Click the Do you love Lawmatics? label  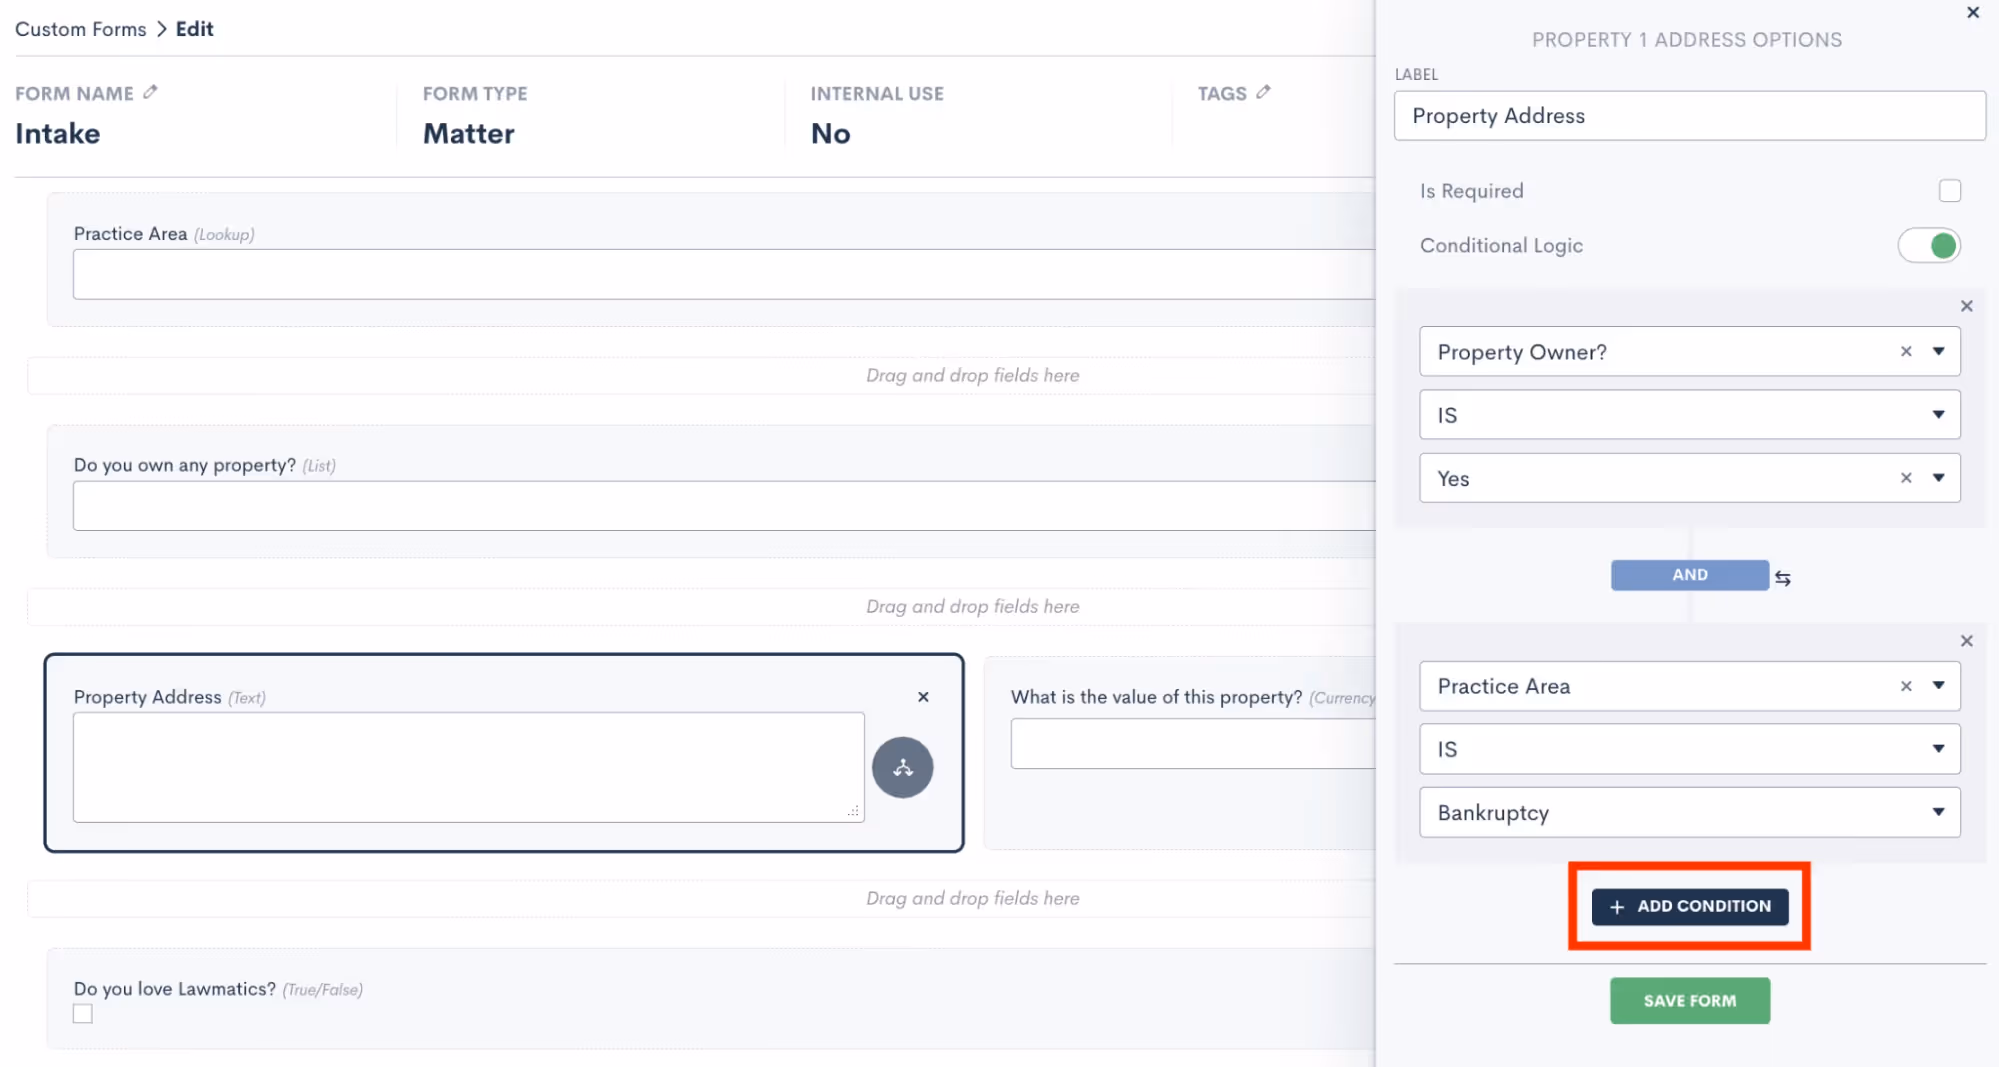(175, 989)
